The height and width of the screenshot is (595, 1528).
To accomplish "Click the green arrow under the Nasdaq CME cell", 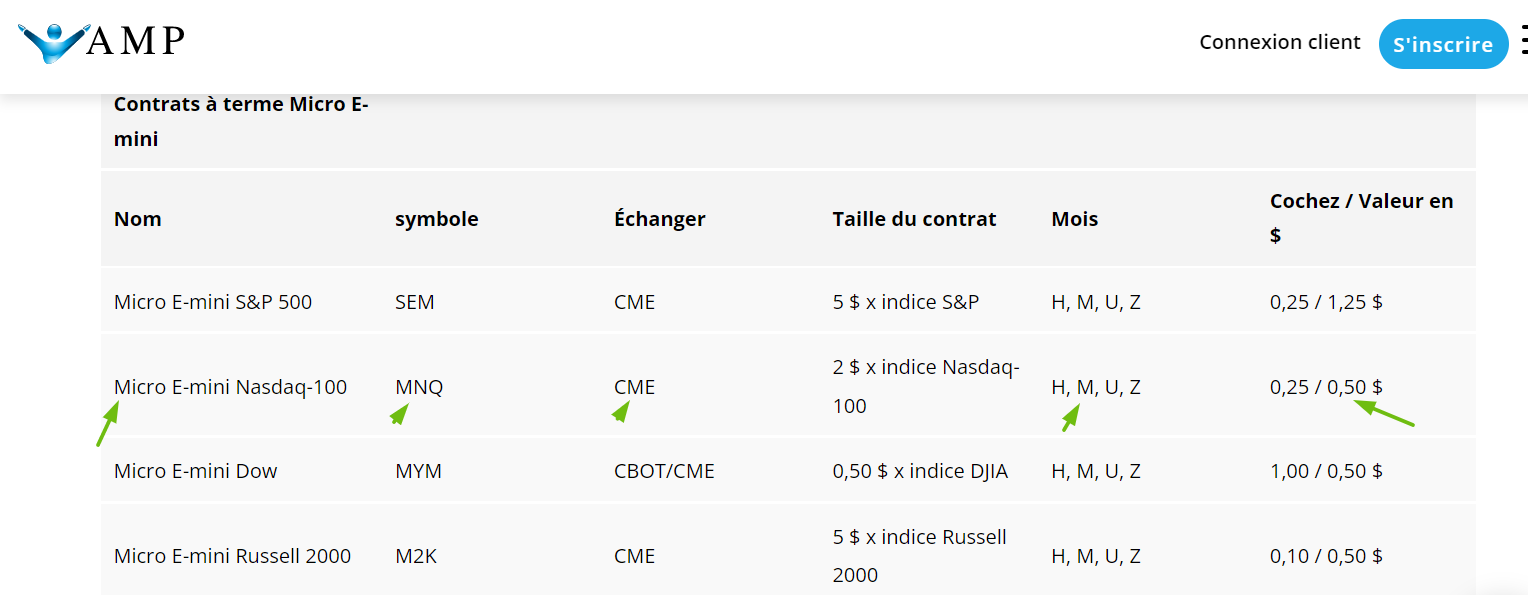I will click(621, 411).
